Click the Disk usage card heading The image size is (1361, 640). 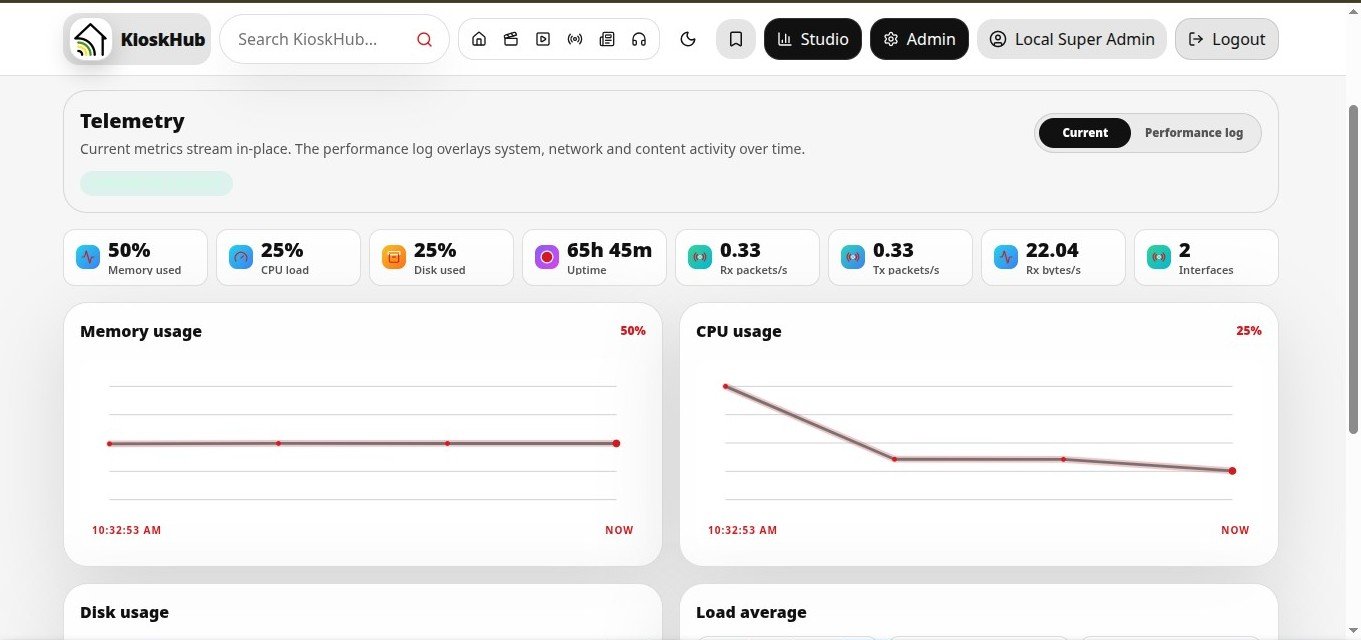pyautogui.click(x=124, y=612)
